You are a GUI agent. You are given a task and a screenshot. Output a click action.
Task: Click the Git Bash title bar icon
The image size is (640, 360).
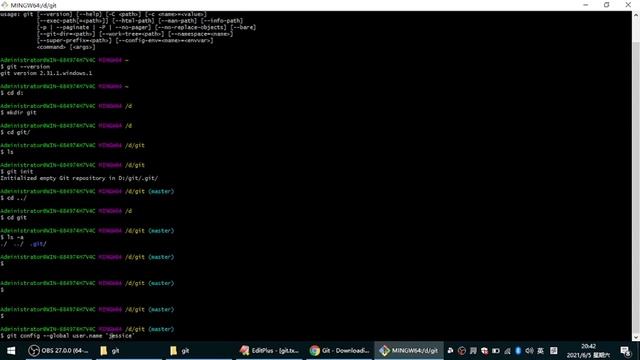pos(4,5)
